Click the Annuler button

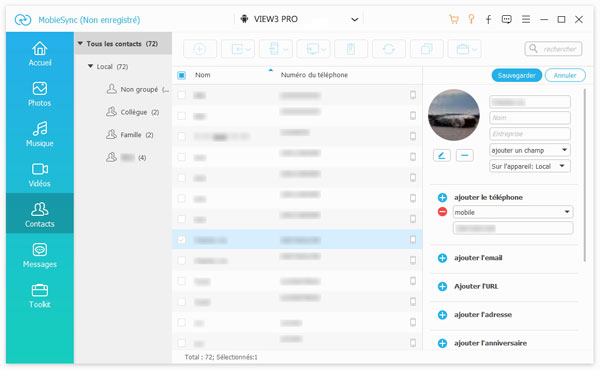pos(565,75)
